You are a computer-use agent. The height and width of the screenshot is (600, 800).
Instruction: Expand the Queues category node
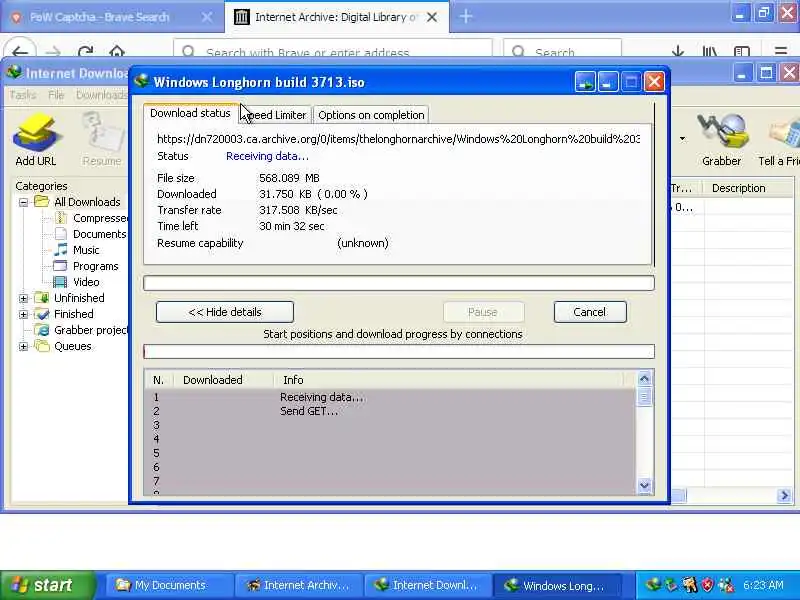(23, 346)
